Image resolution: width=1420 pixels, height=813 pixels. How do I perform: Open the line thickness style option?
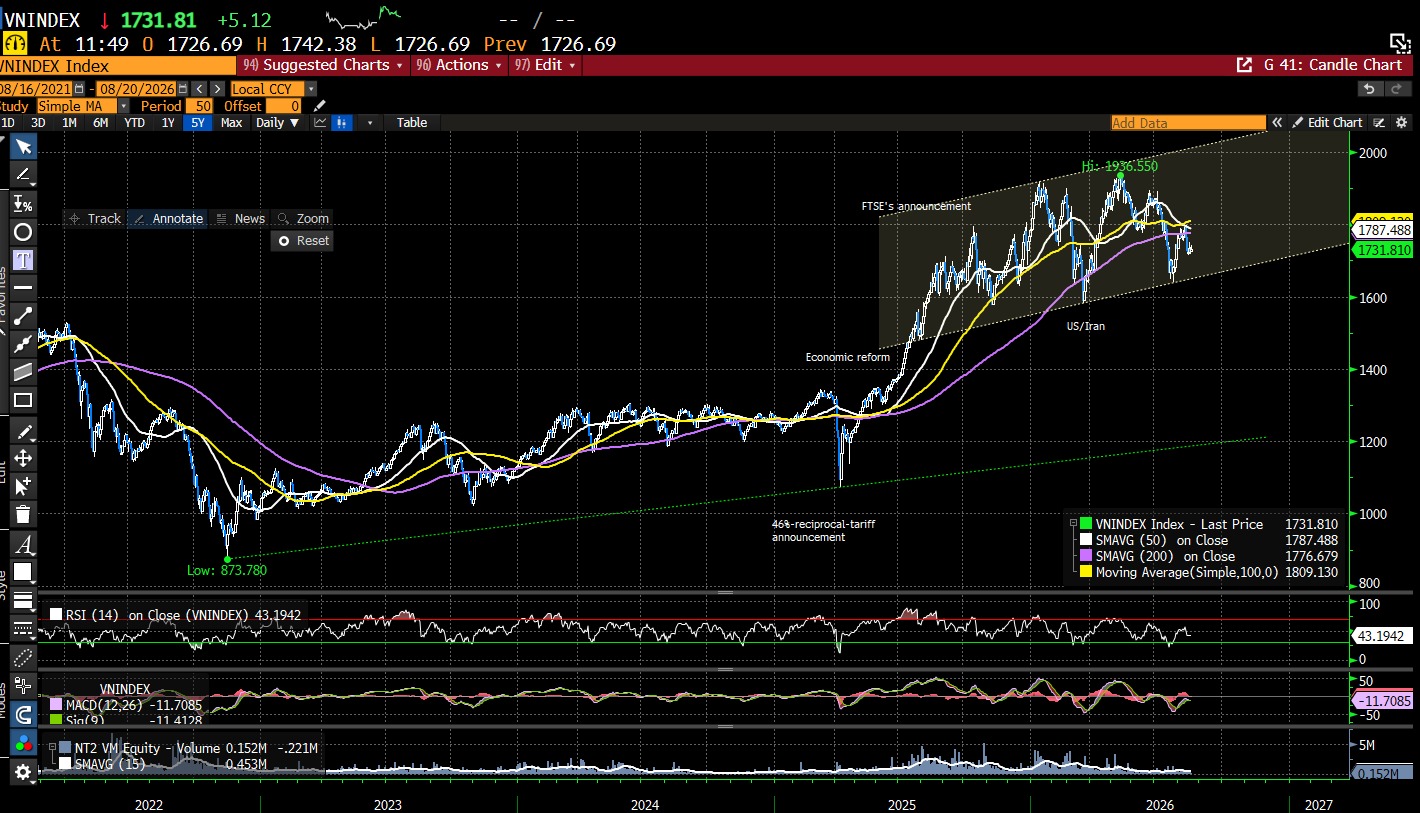click(22, 602)
